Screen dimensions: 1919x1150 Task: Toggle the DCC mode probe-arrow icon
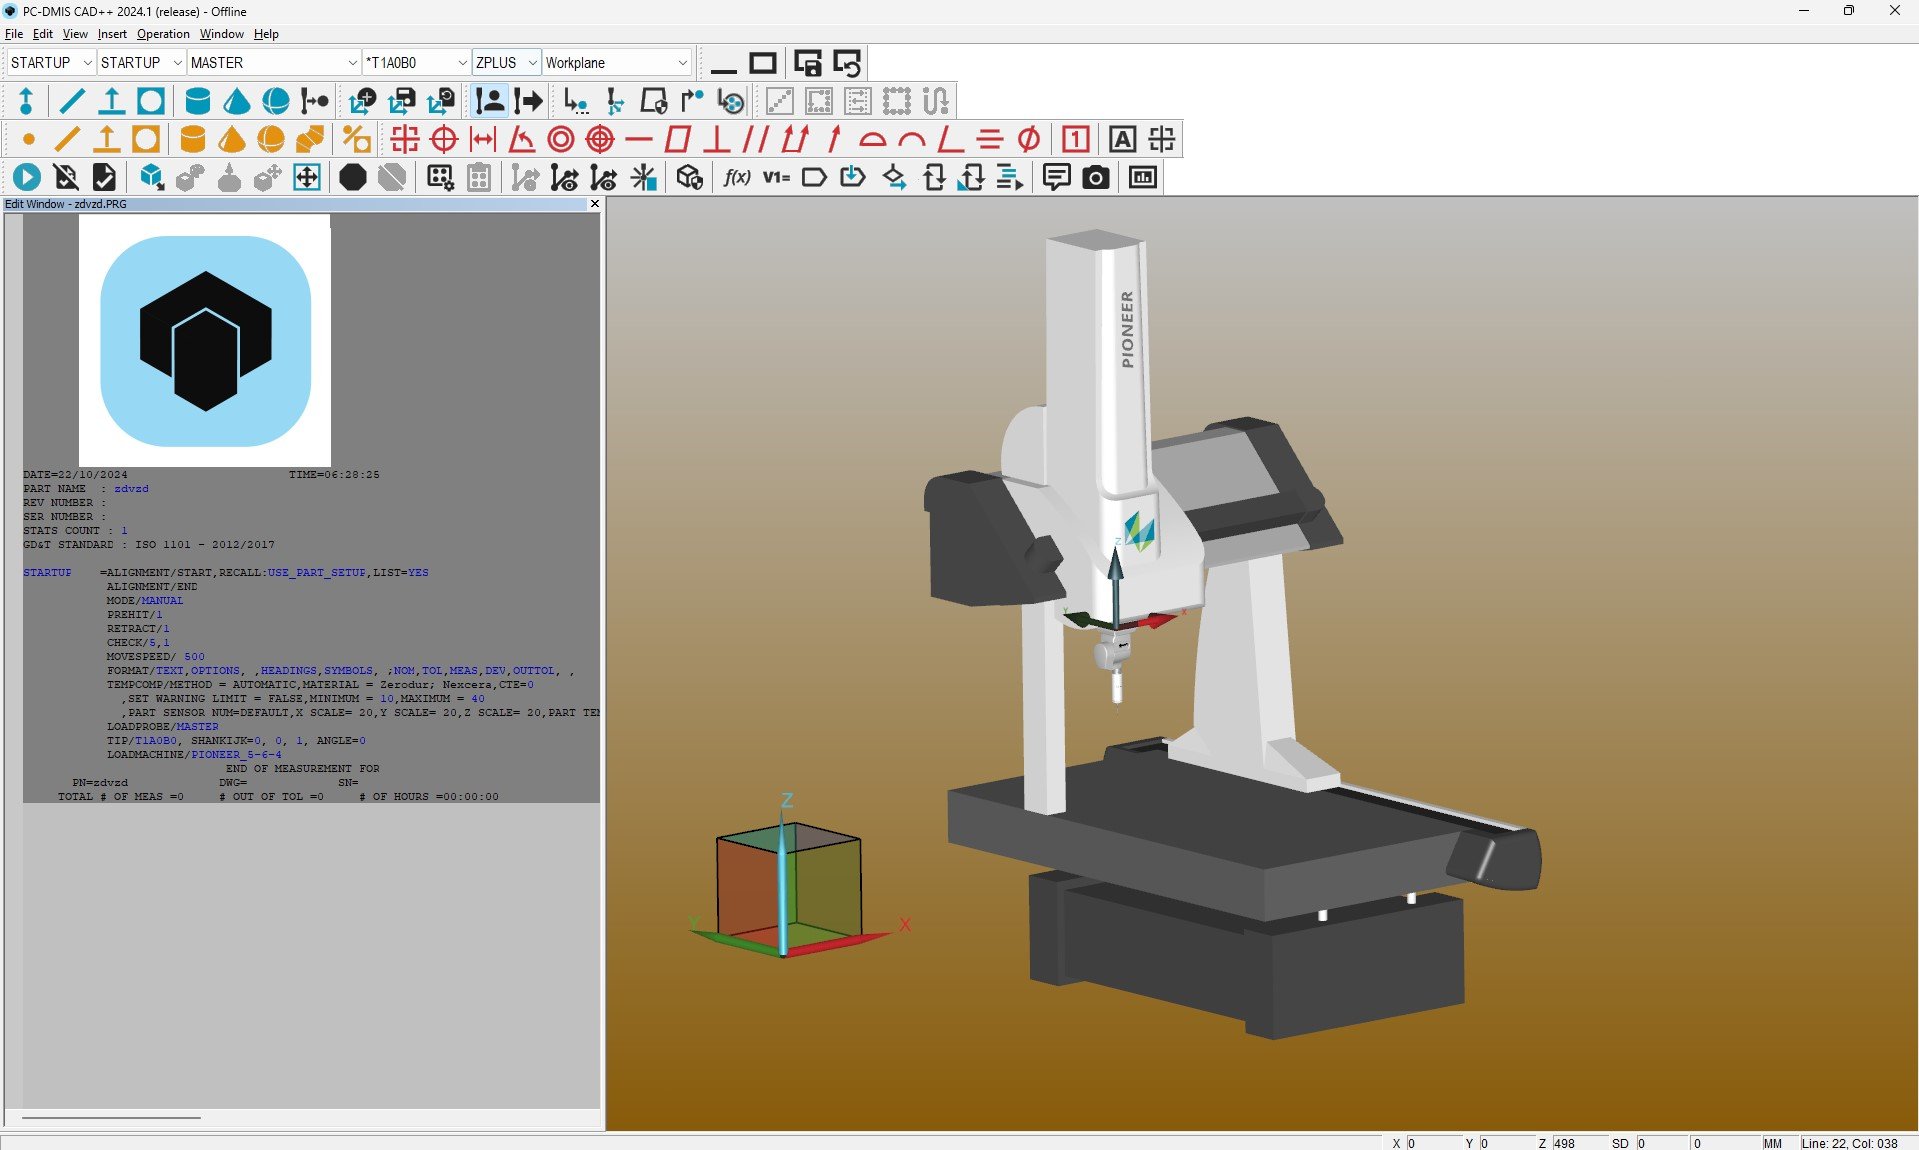[528, 101]
